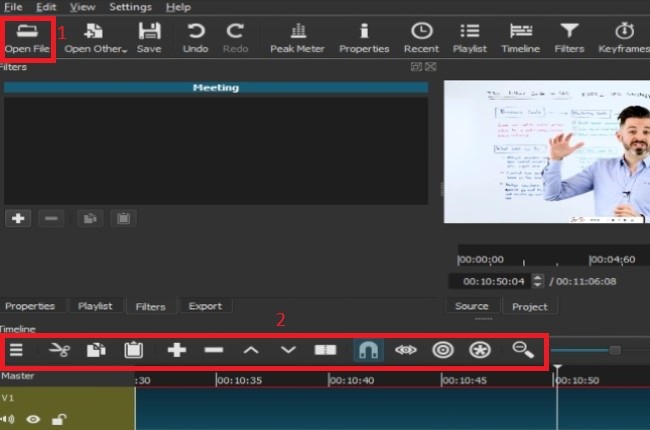
Task: Open the Open Other dropdown
Action: [x=95, y=38]
